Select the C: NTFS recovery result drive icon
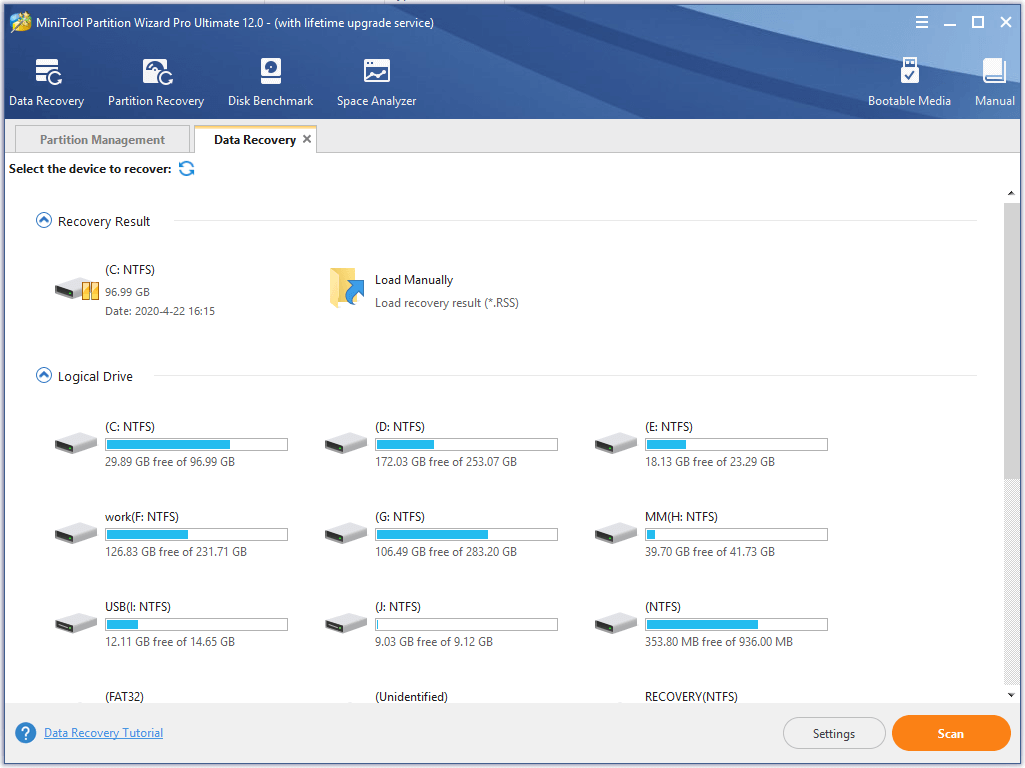This screenshot has width=1025, height=768. pos(76,288)
